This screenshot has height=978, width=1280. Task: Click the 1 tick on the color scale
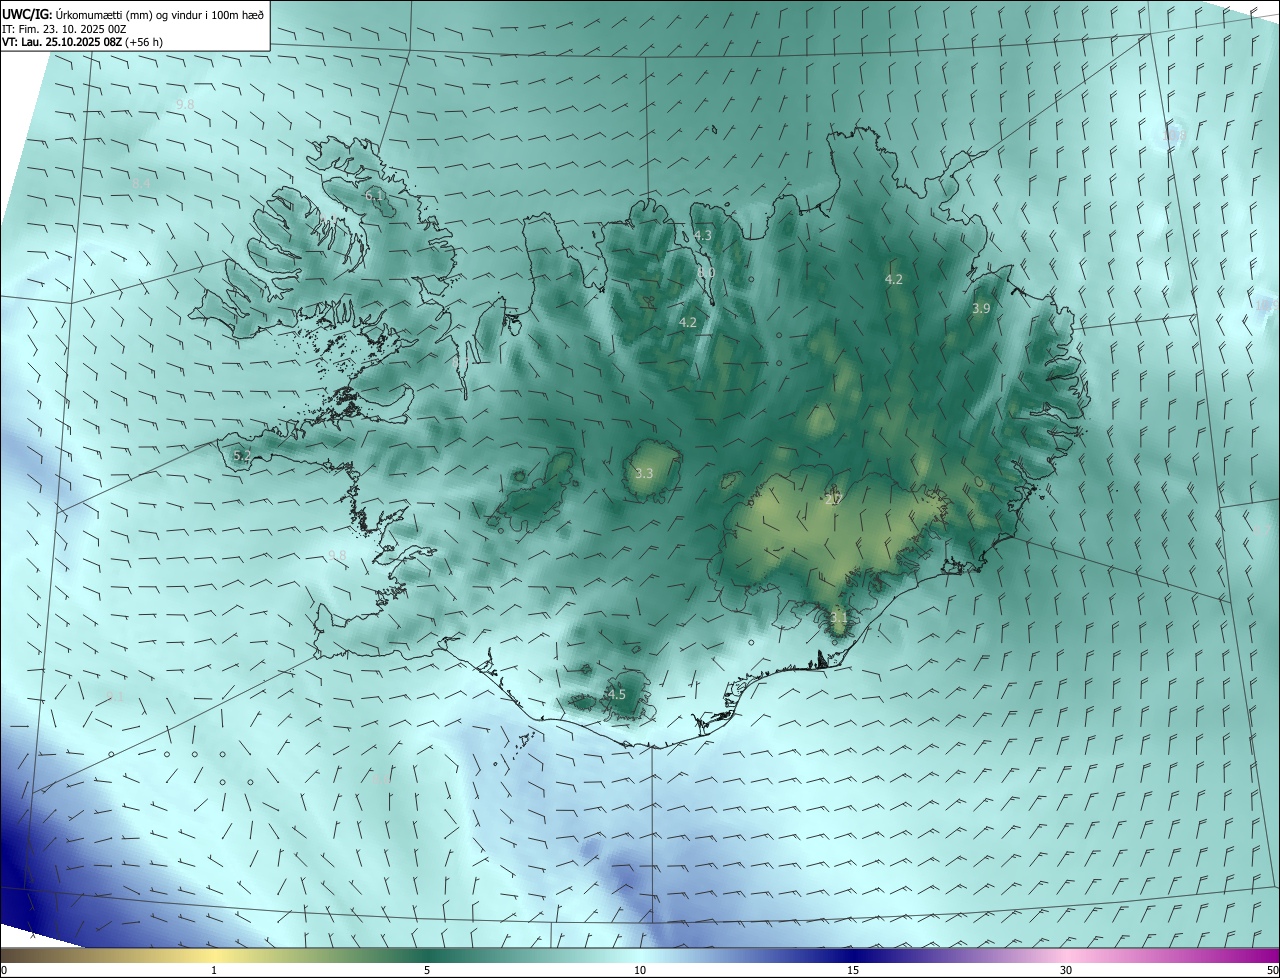(214, 970)
